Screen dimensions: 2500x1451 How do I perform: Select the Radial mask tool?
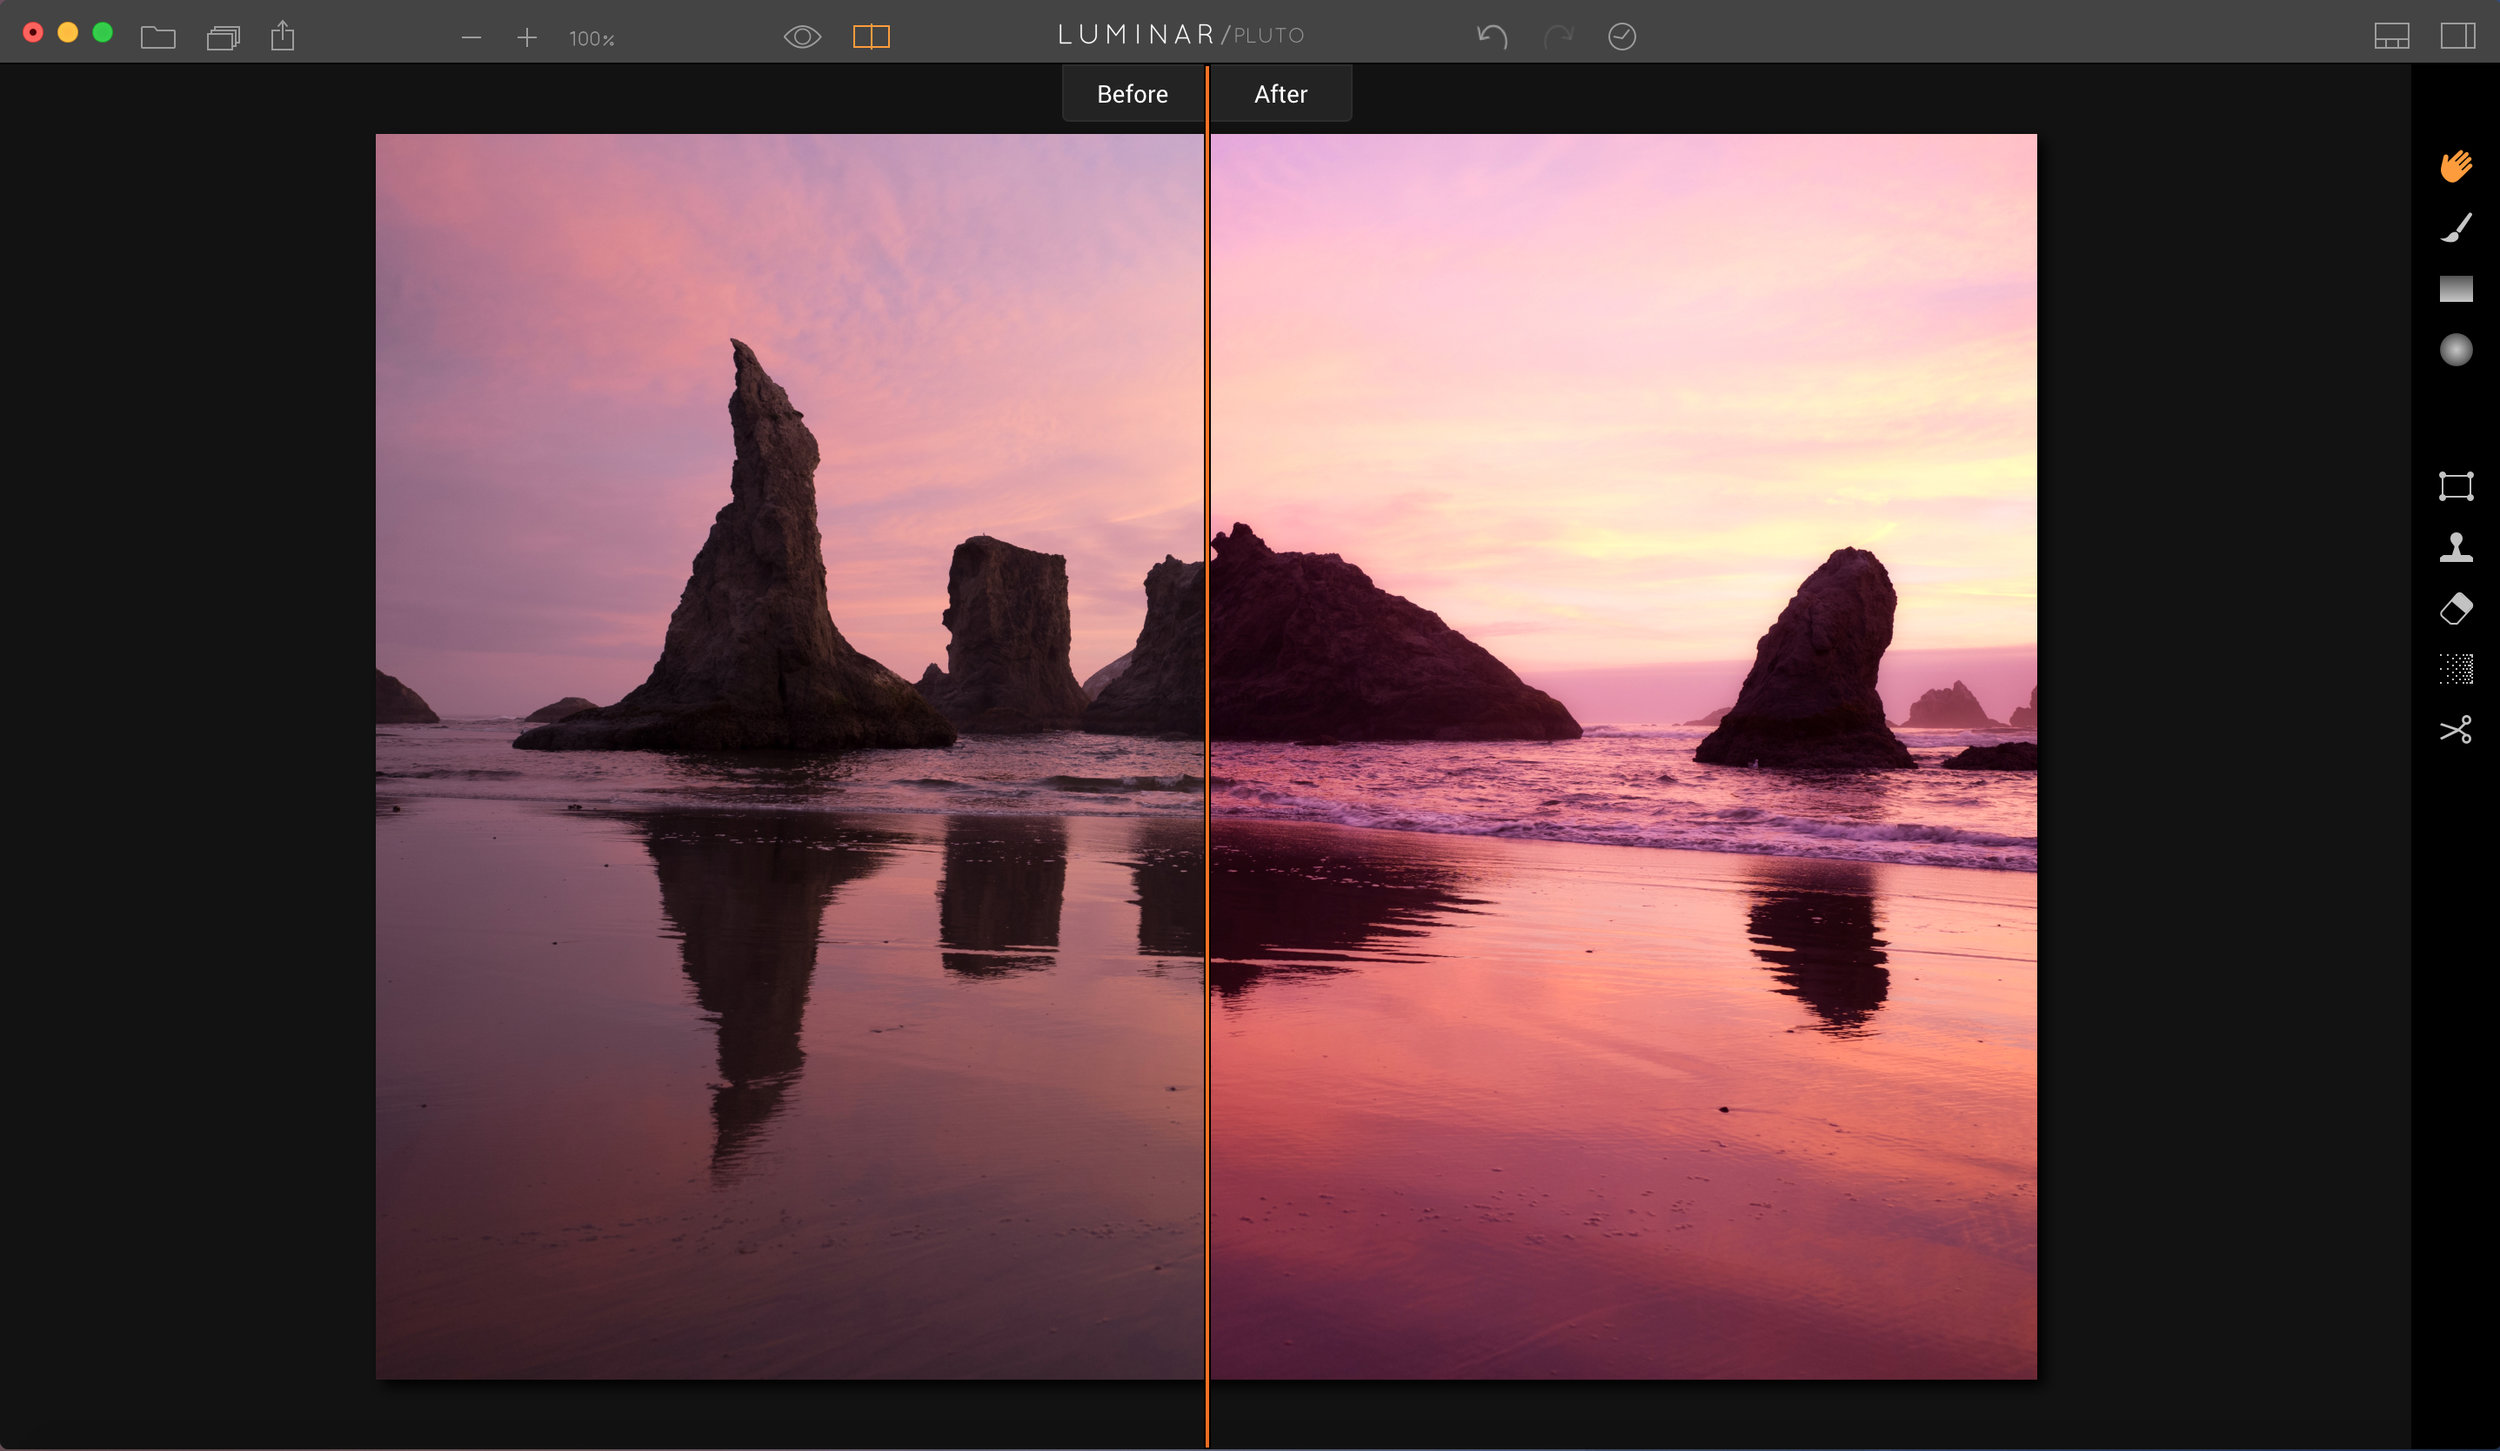click(x=2456, y=350)
